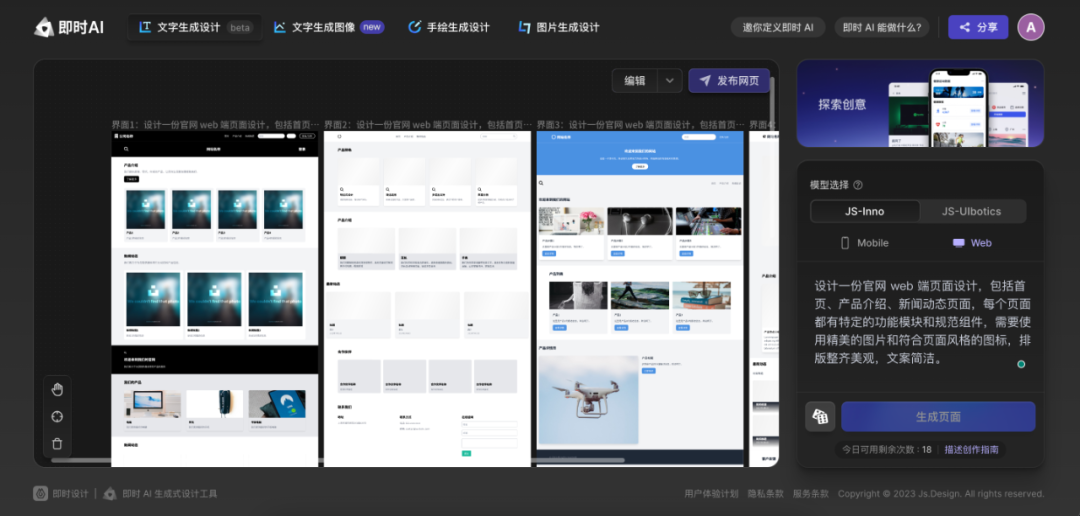Click the help icon beside 模型选择
The height and width of the screenshot is (516, 1080).
(858, 185)
